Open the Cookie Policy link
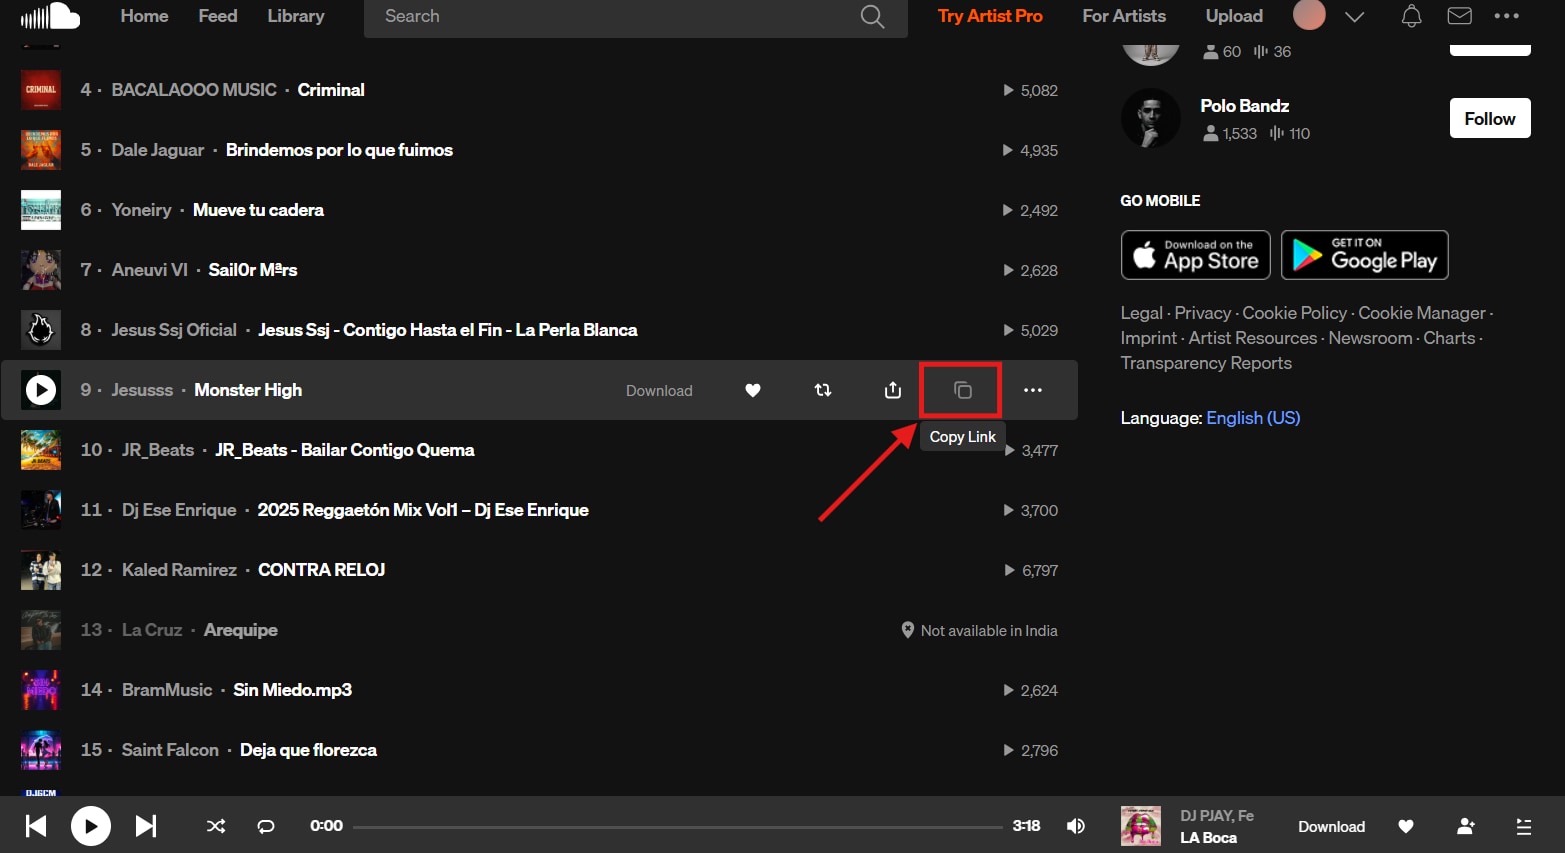This screenshot has width=1565, height=853. (1294, 312)
